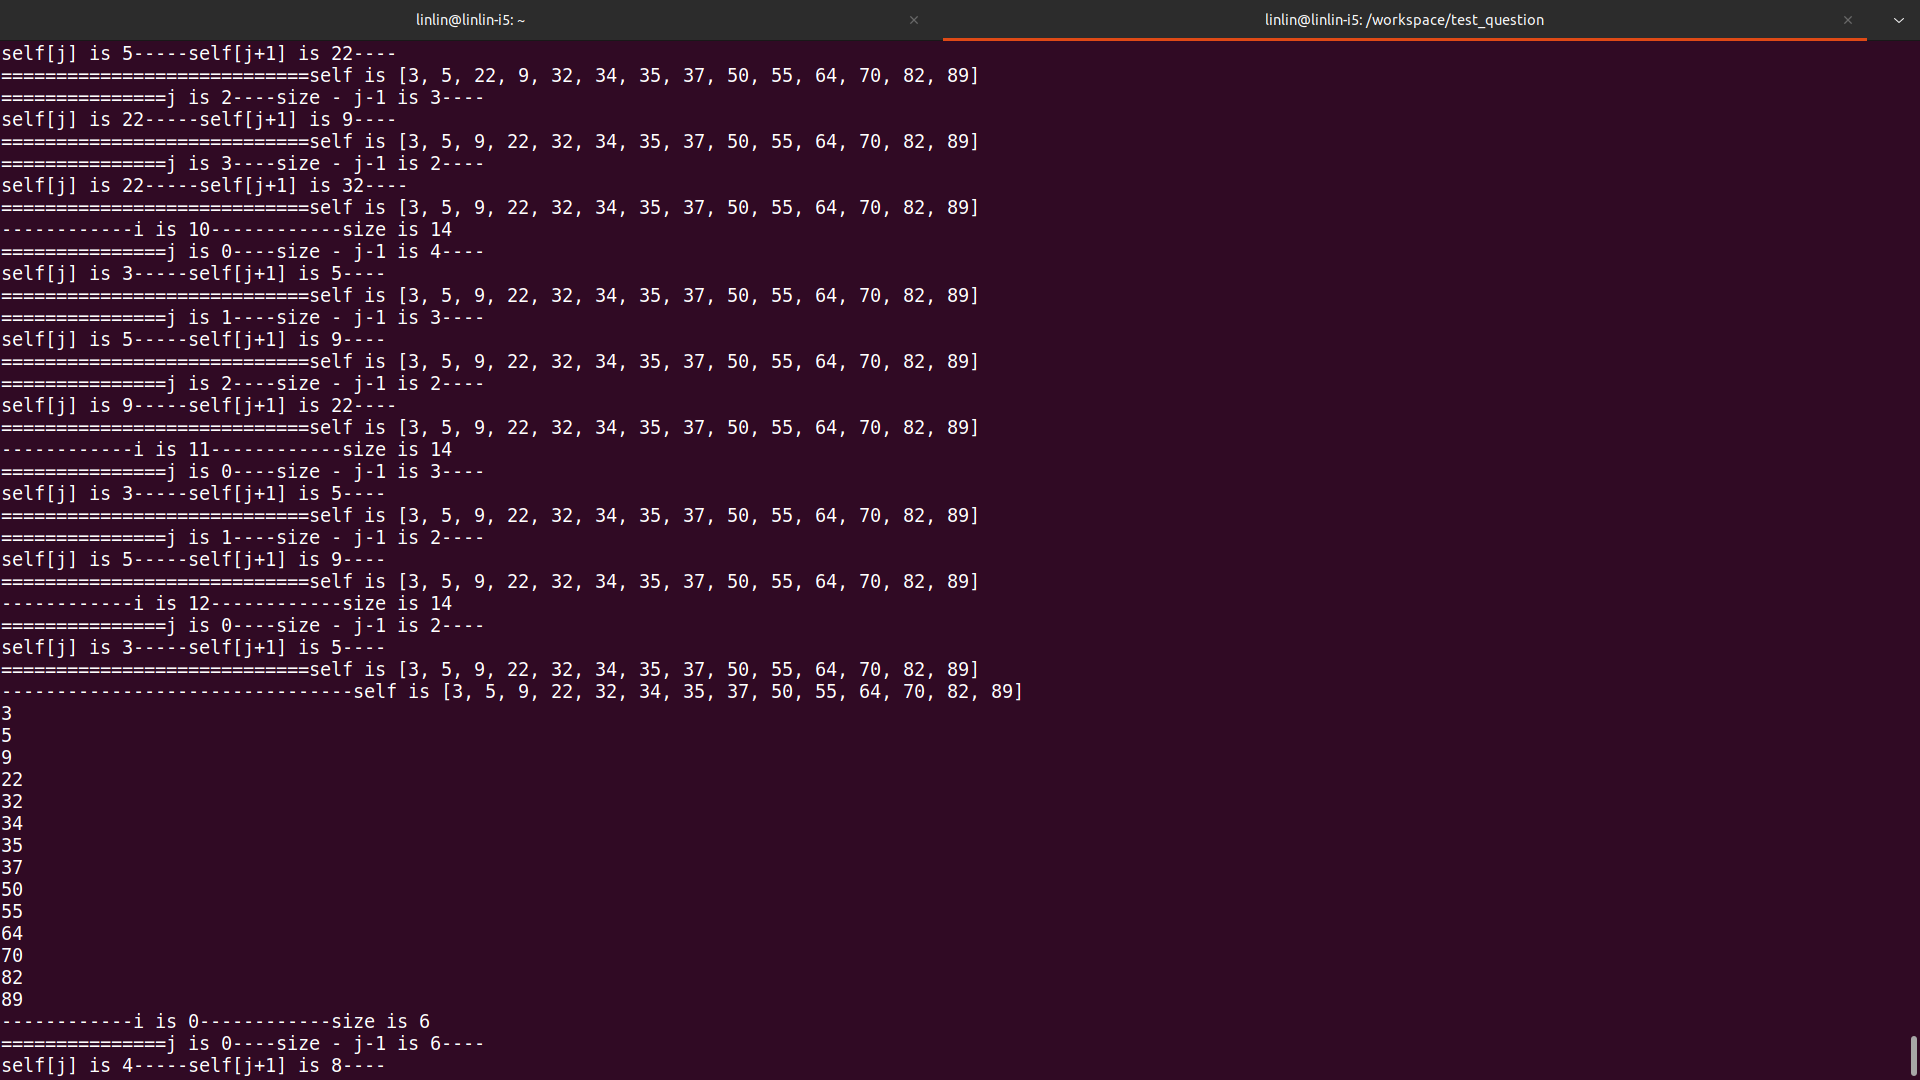1920x1080 pixels.
Task: Switch to the linlin@linlin-i5: ~ tab
Action: tap(470, 20)
